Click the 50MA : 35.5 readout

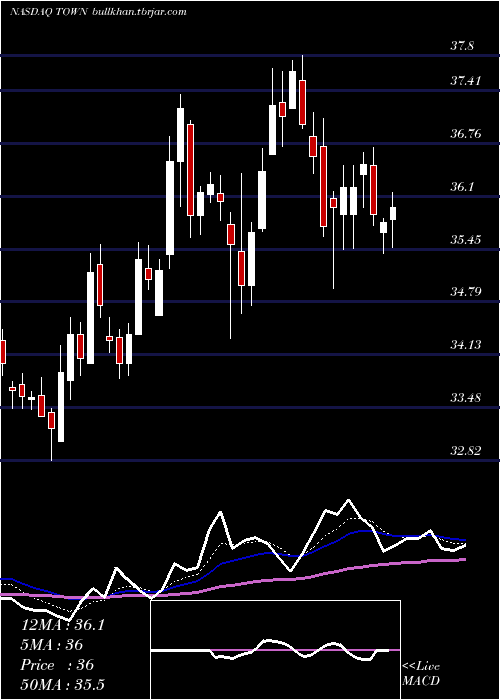pos(63,684)
